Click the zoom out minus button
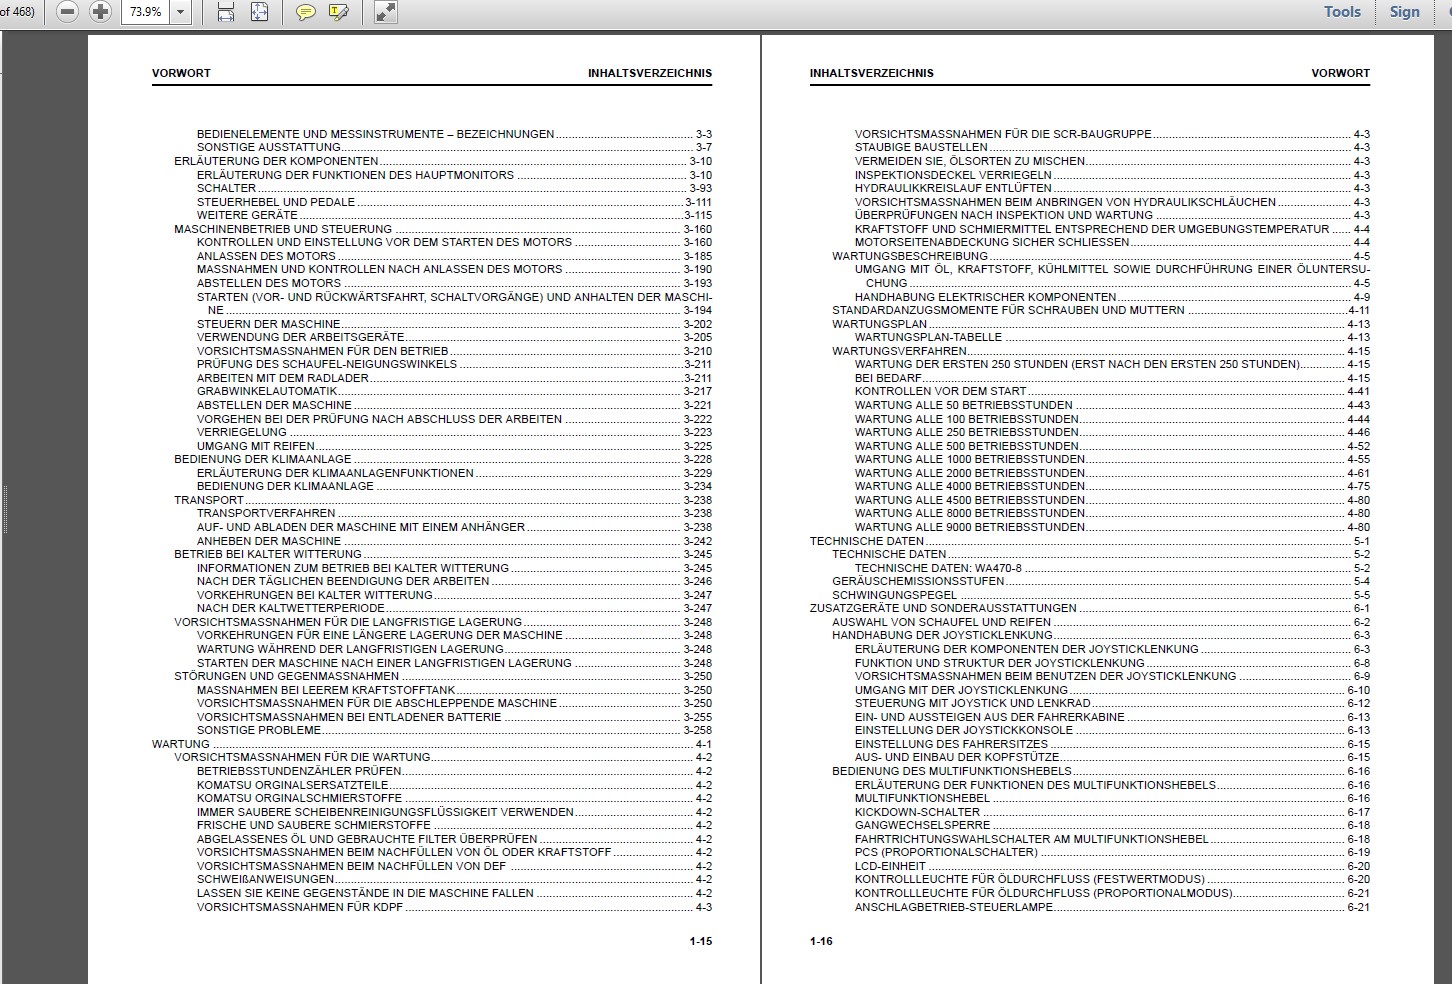Screen dimensions: 1452x984 tap(67, 12)
